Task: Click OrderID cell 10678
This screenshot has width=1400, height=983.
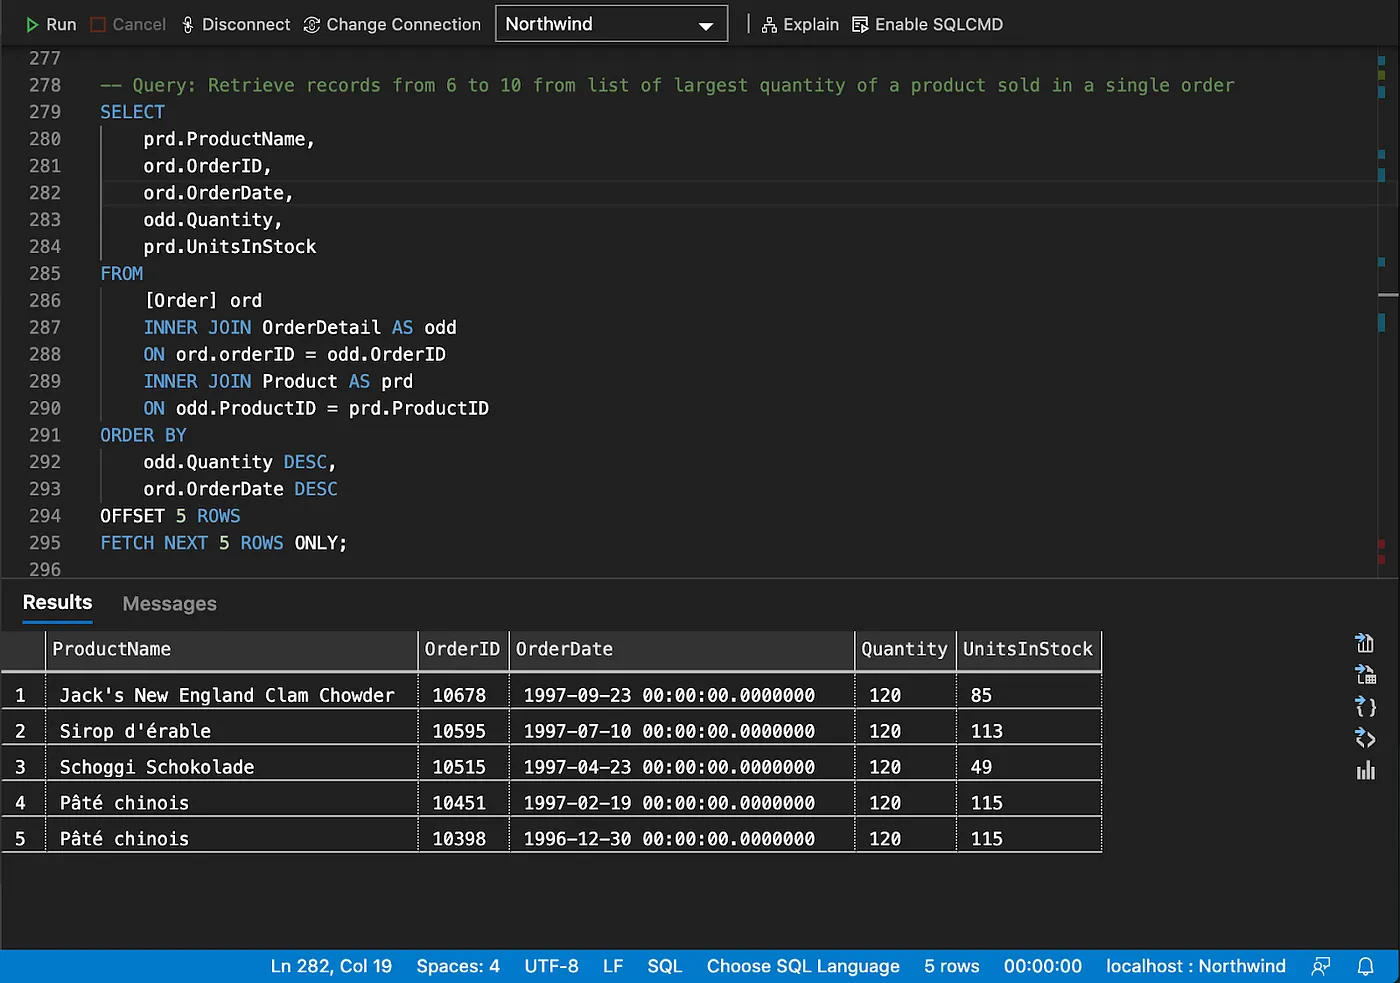Action: [463, 695]
